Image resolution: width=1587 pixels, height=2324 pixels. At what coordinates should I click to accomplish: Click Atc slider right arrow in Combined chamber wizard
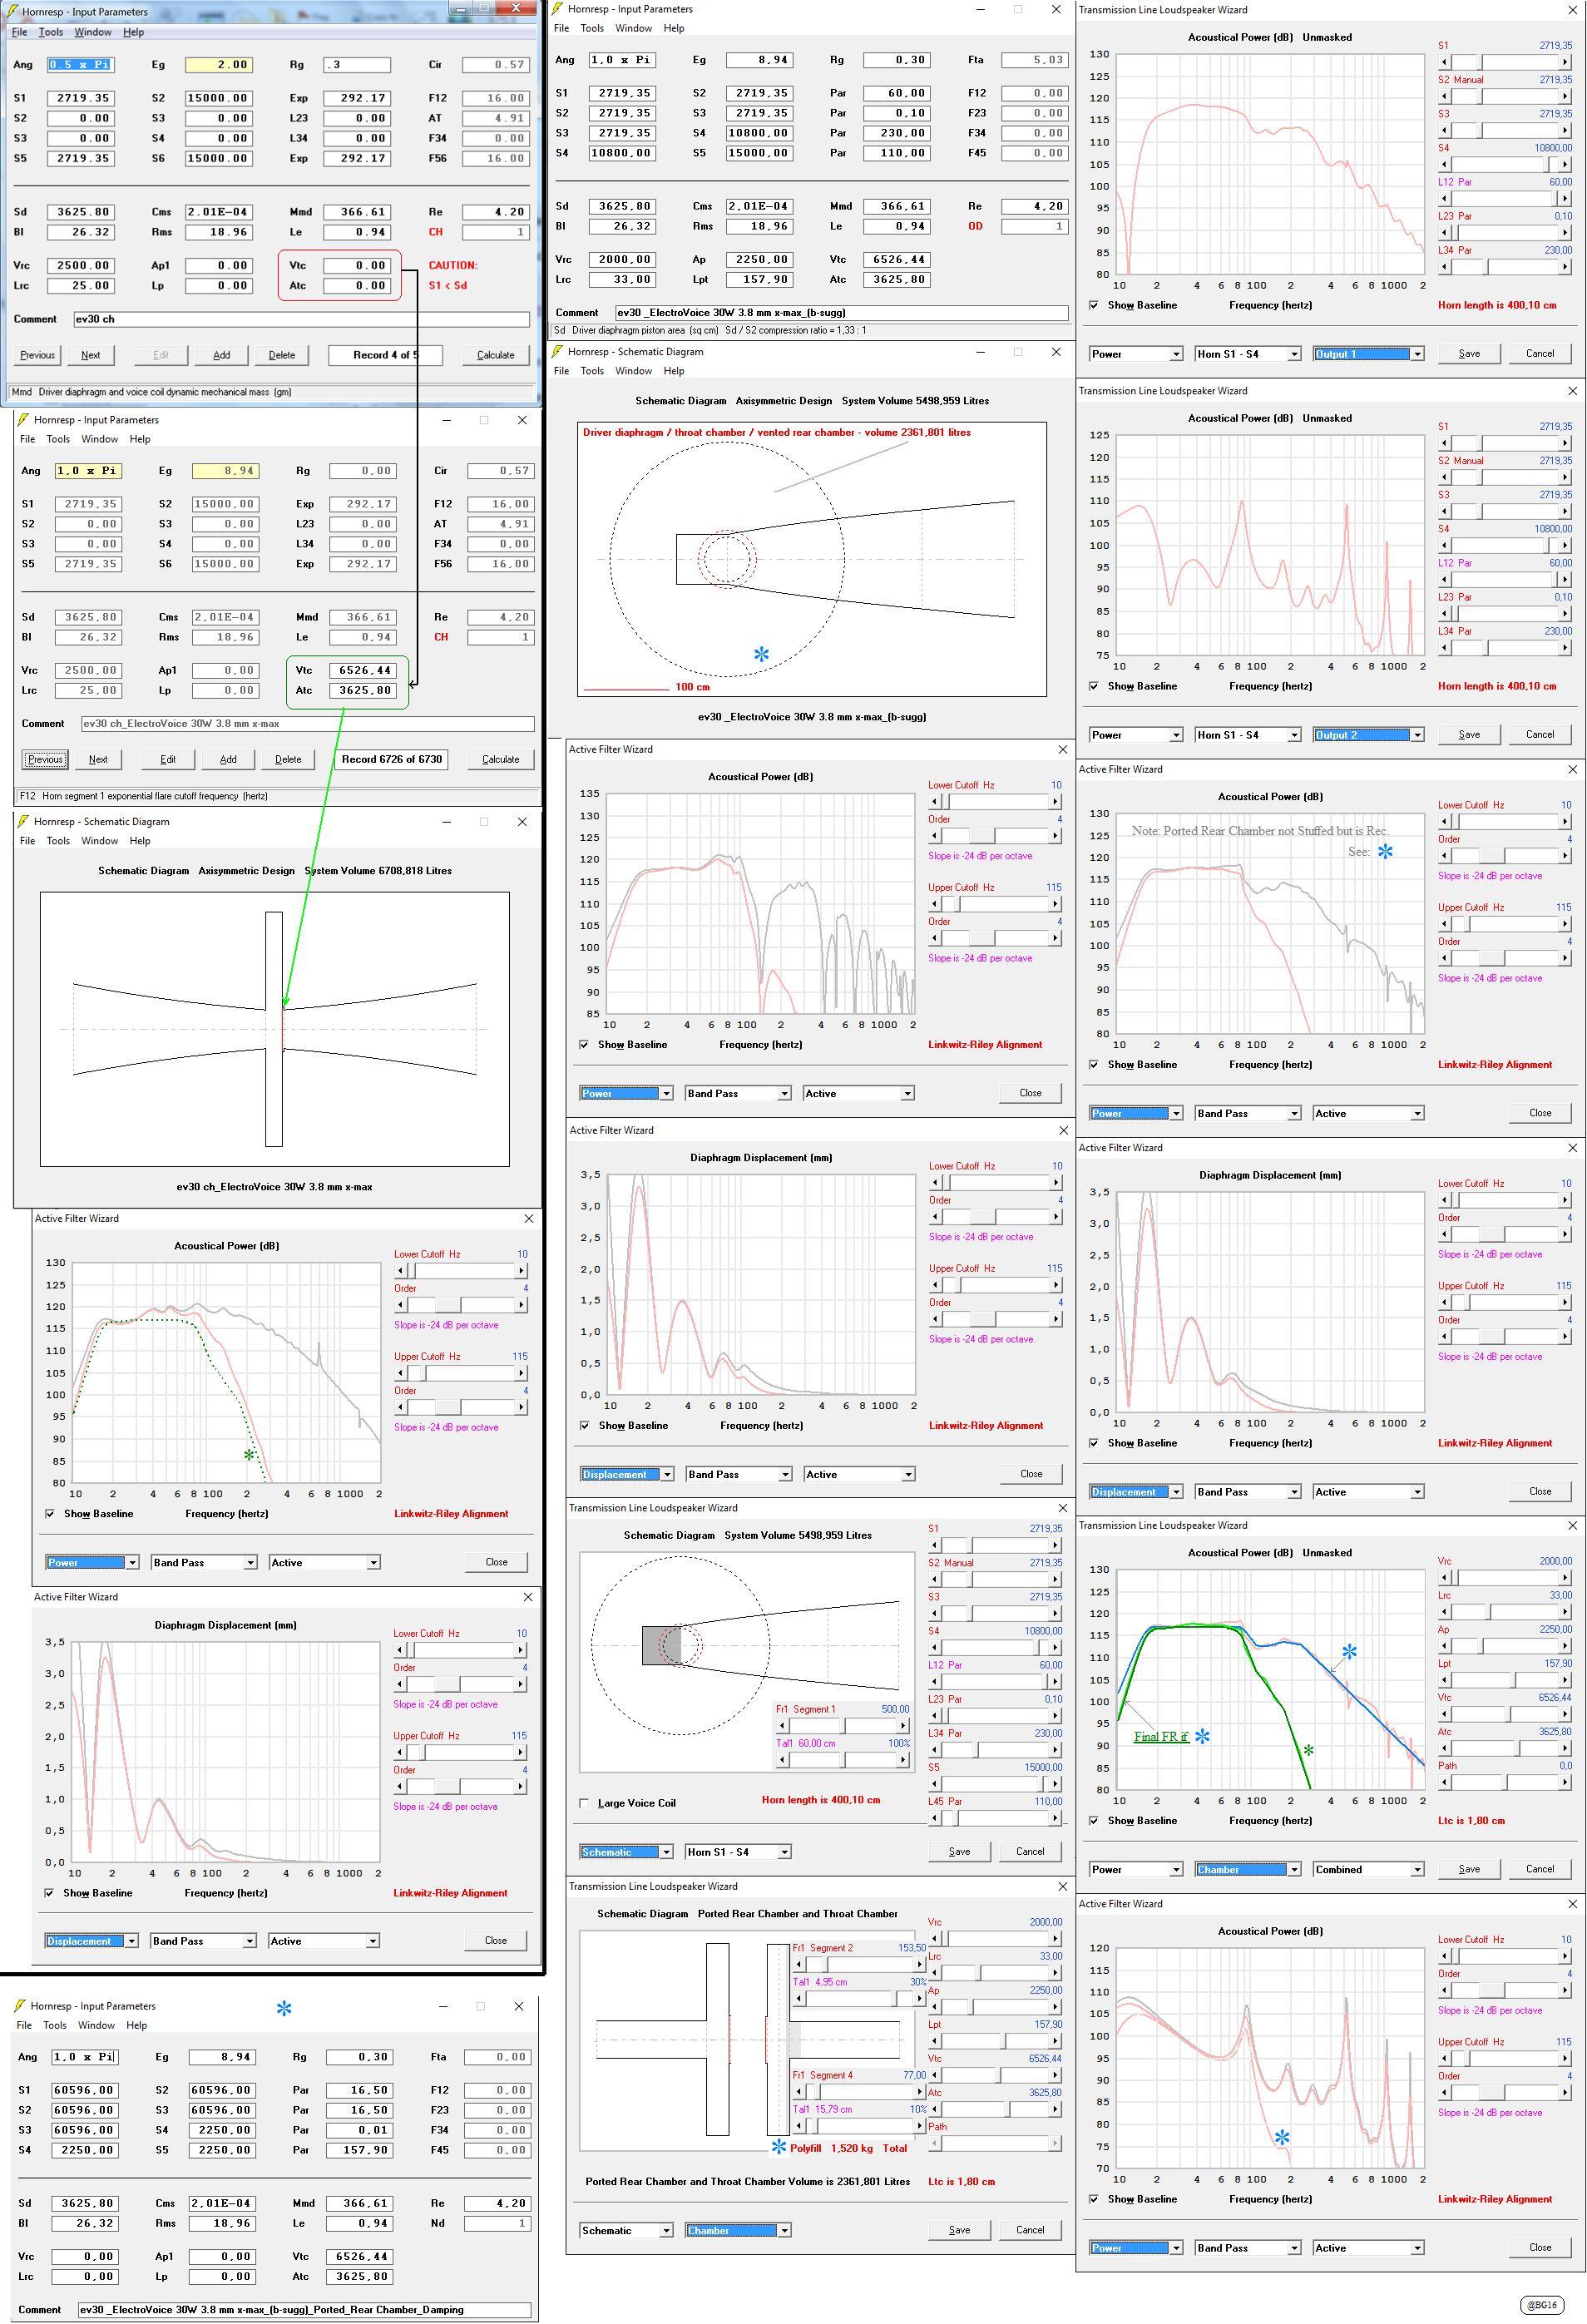coord(1566,1748)
